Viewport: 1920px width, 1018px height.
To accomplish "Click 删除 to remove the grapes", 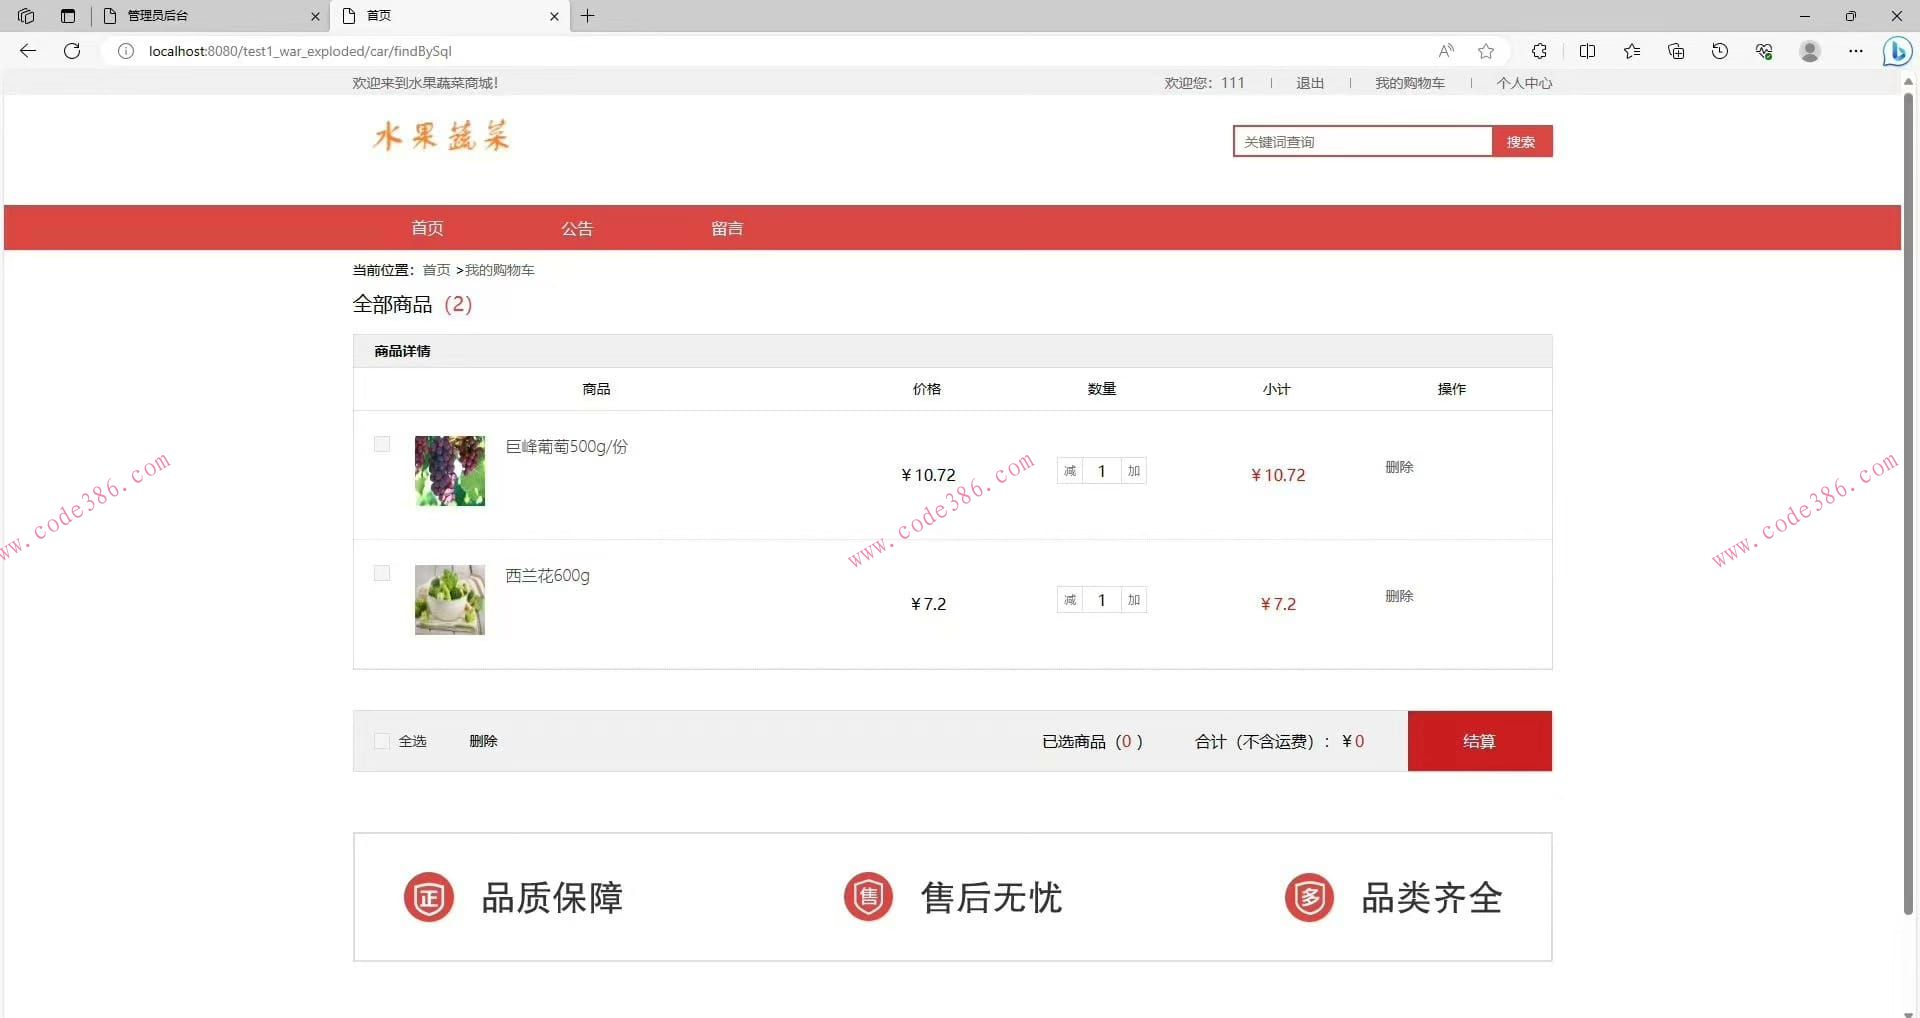I will (x=1399, y=466).
